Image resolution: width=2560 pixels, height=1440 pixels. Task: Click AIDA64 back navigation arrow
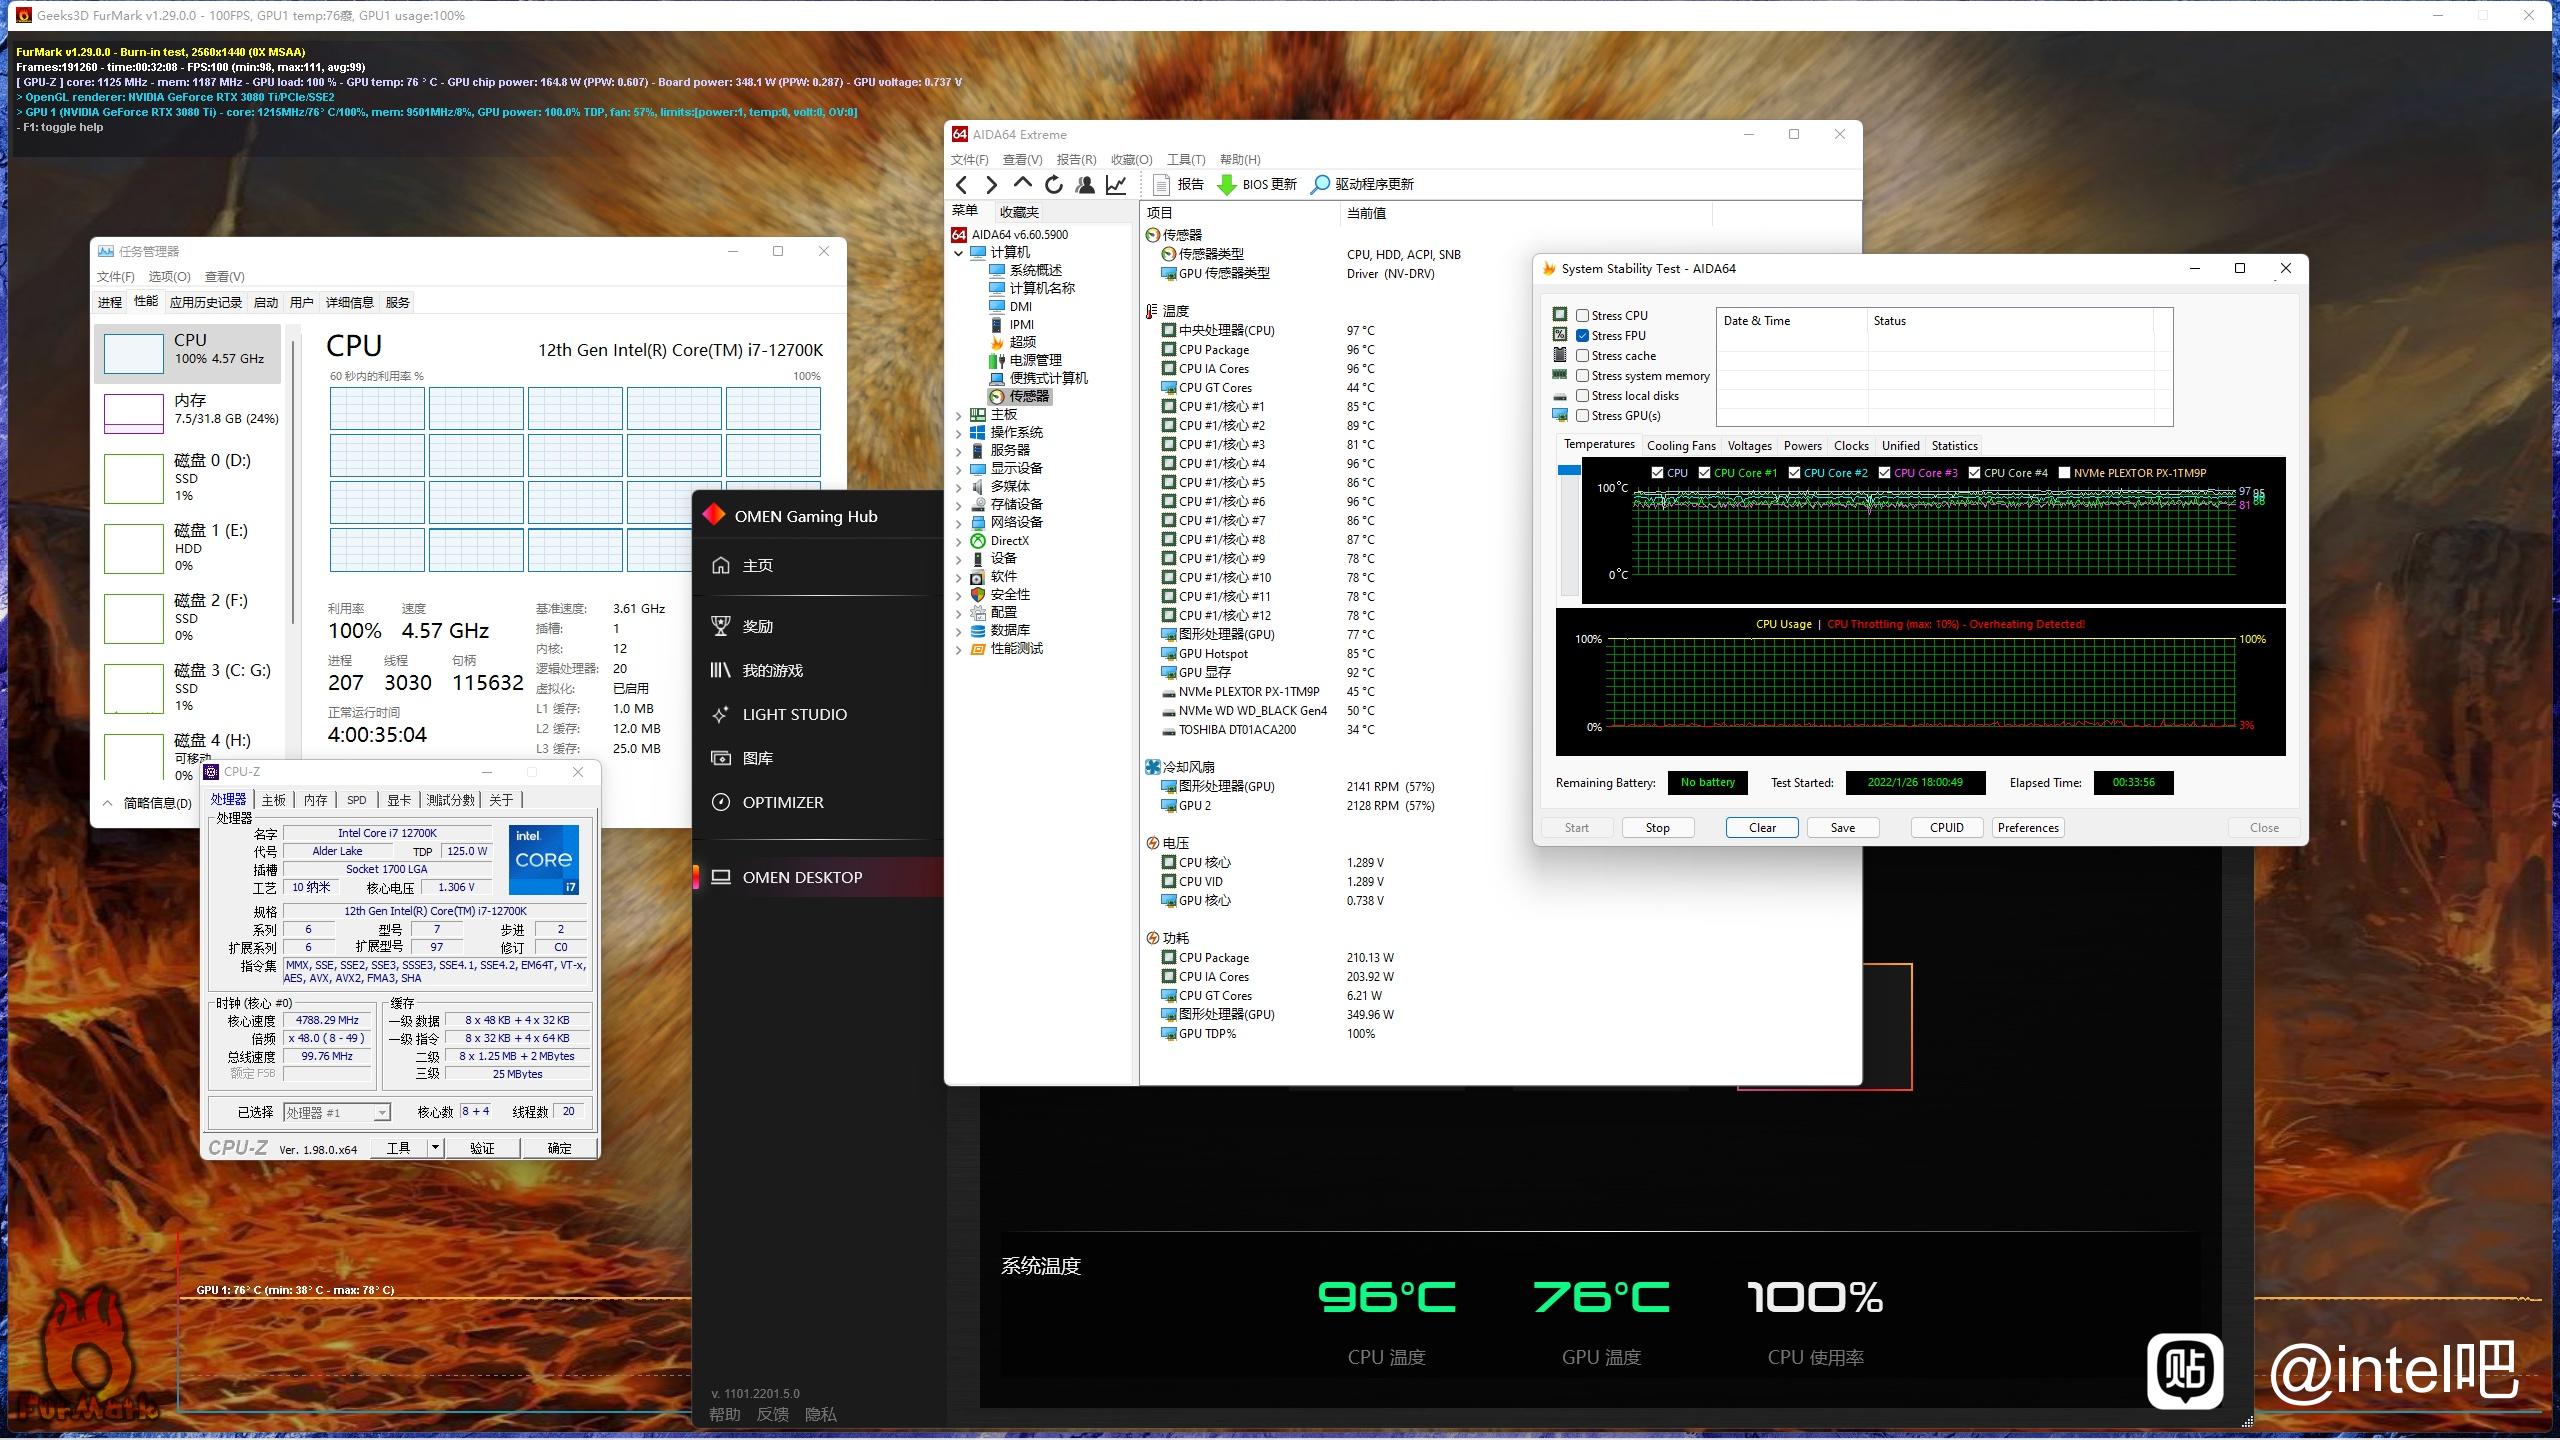point(961,184)
